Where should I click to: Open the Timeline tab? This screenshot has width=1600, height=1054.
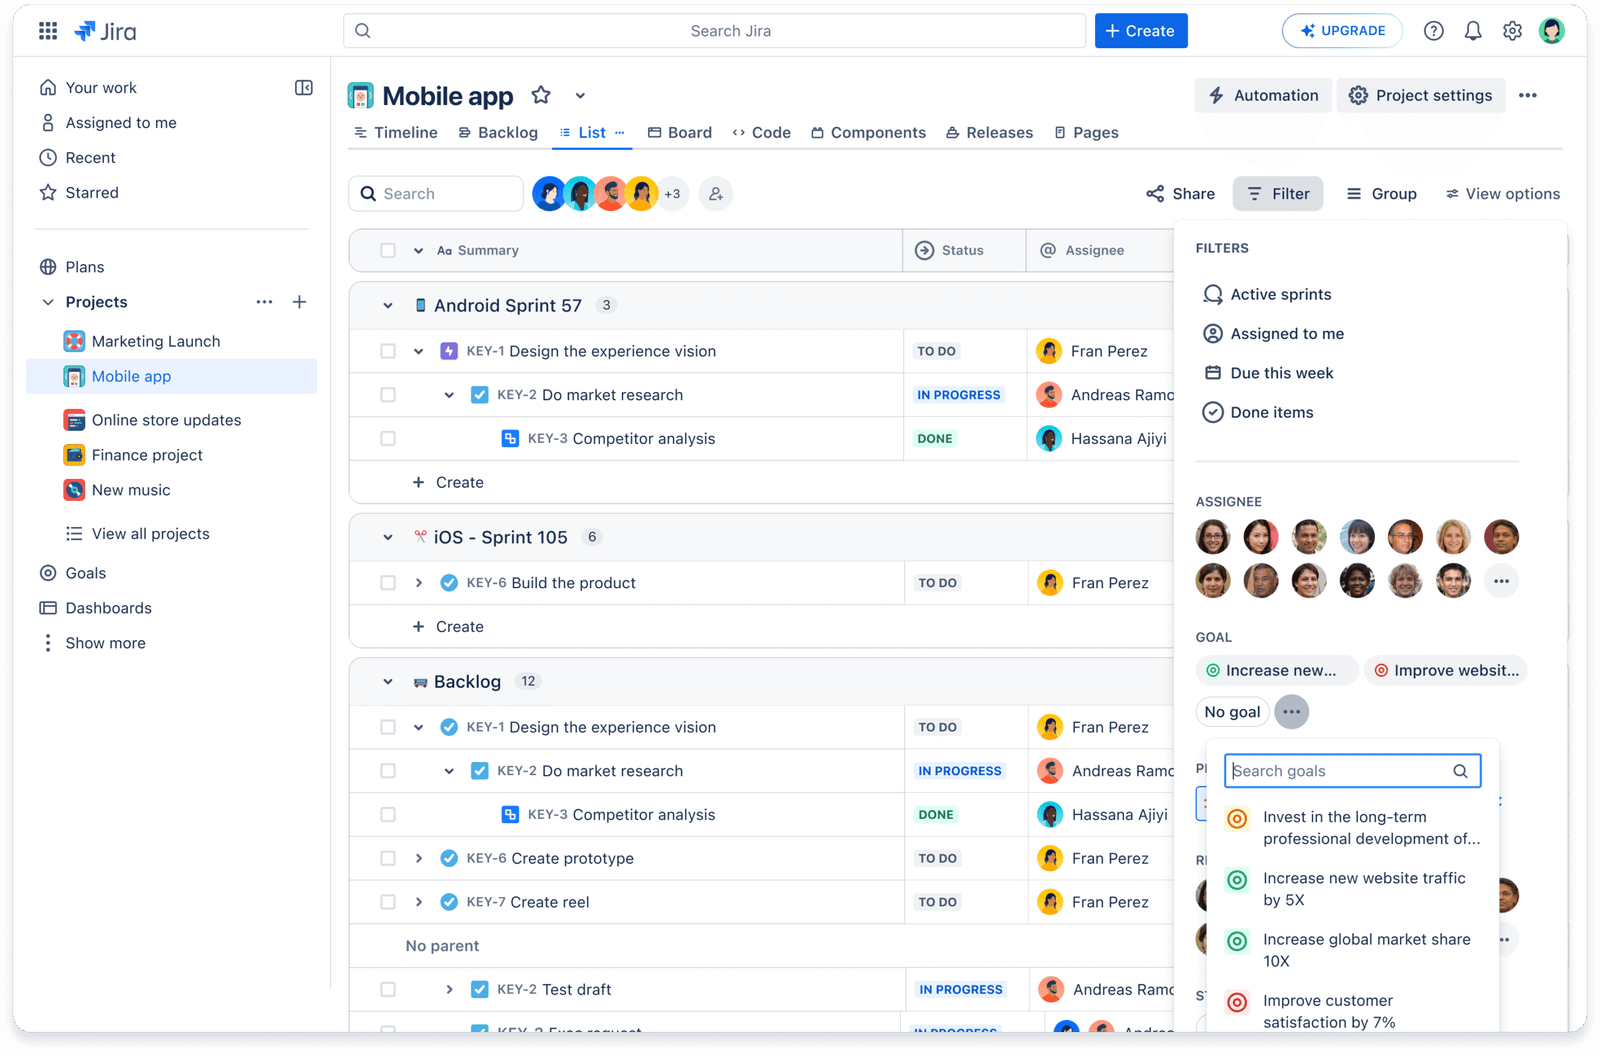(x=396, y=133)
